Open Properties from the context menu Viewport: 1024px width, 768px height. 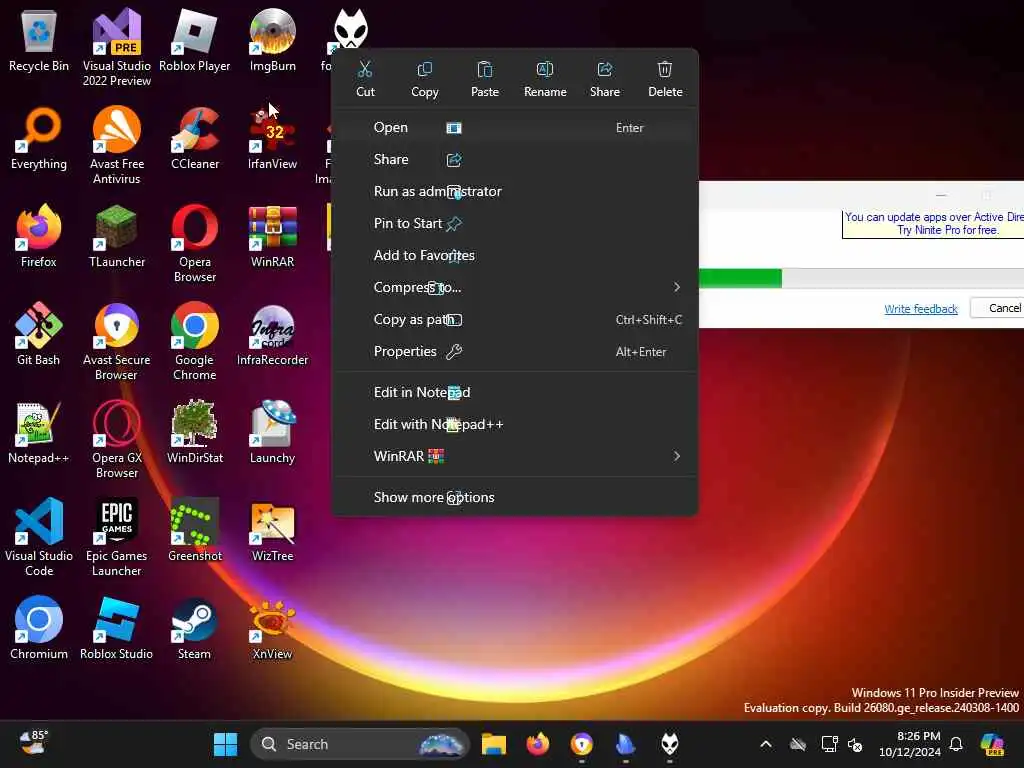point(515,351)
